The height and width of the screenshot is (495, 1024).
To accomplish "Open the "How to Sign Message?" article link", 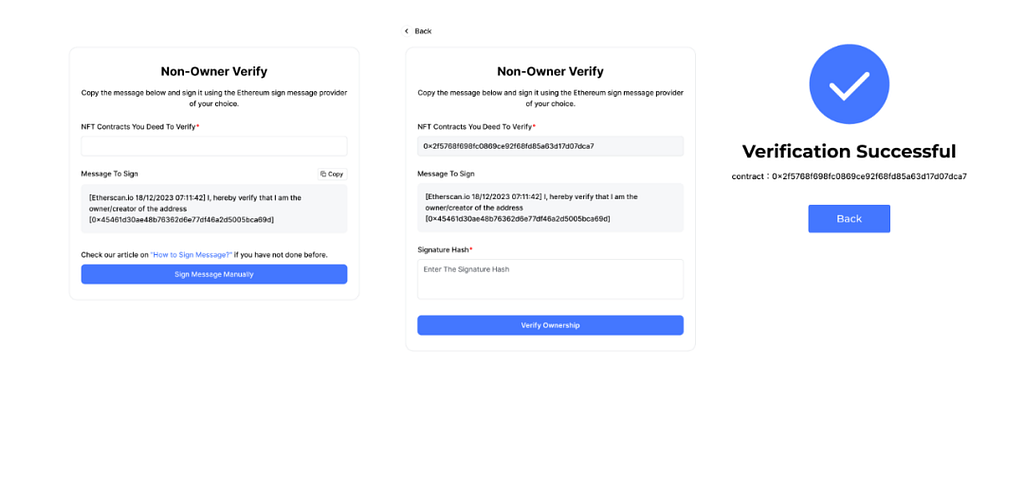I will 191,255.
